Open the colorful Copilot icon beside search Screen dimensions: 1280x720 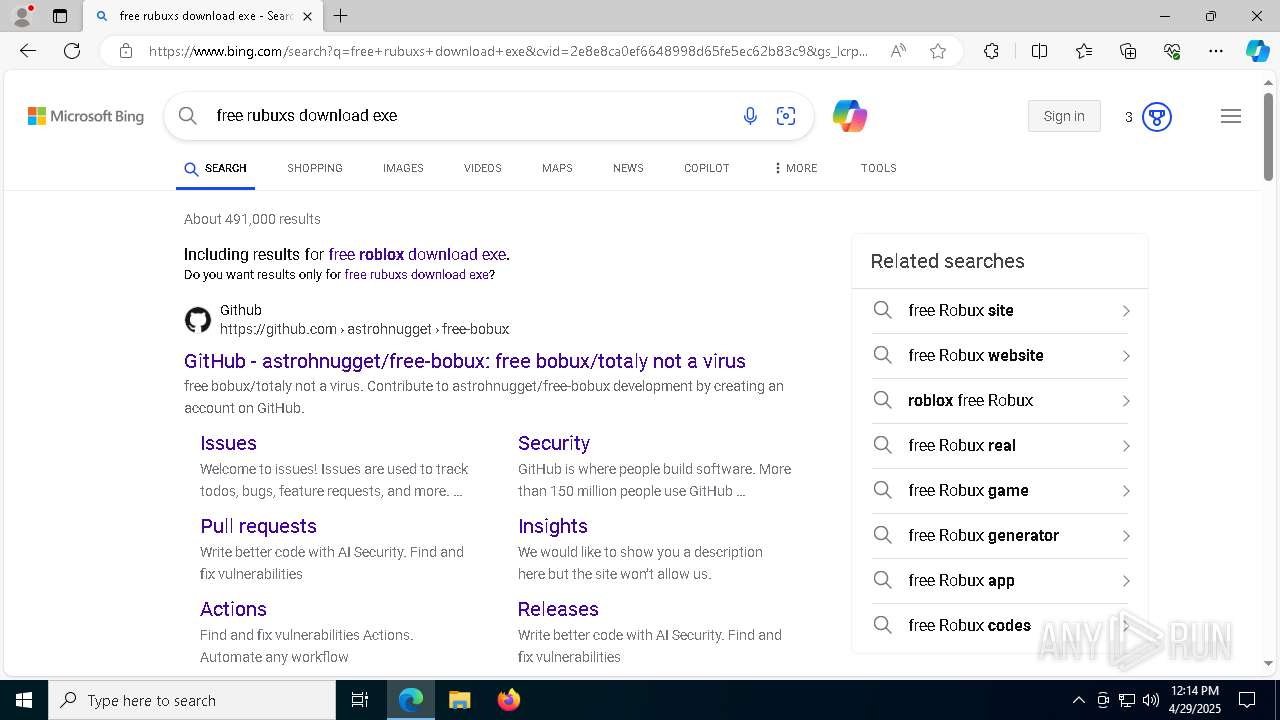point(850,116)
